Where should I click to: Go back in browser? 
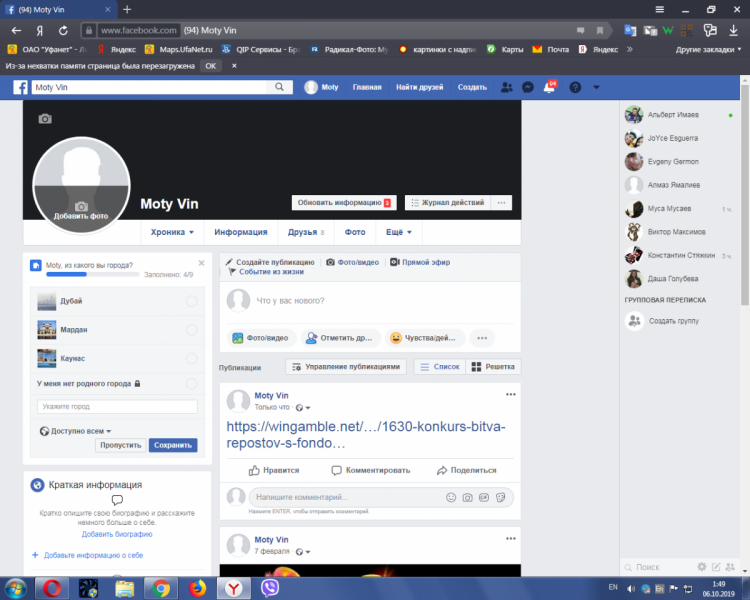[x=16, y=30]
